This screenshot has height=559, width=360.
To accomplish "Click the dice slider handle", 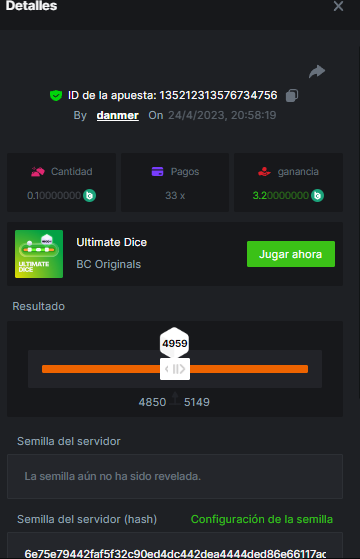I will [x=175, y=369].
